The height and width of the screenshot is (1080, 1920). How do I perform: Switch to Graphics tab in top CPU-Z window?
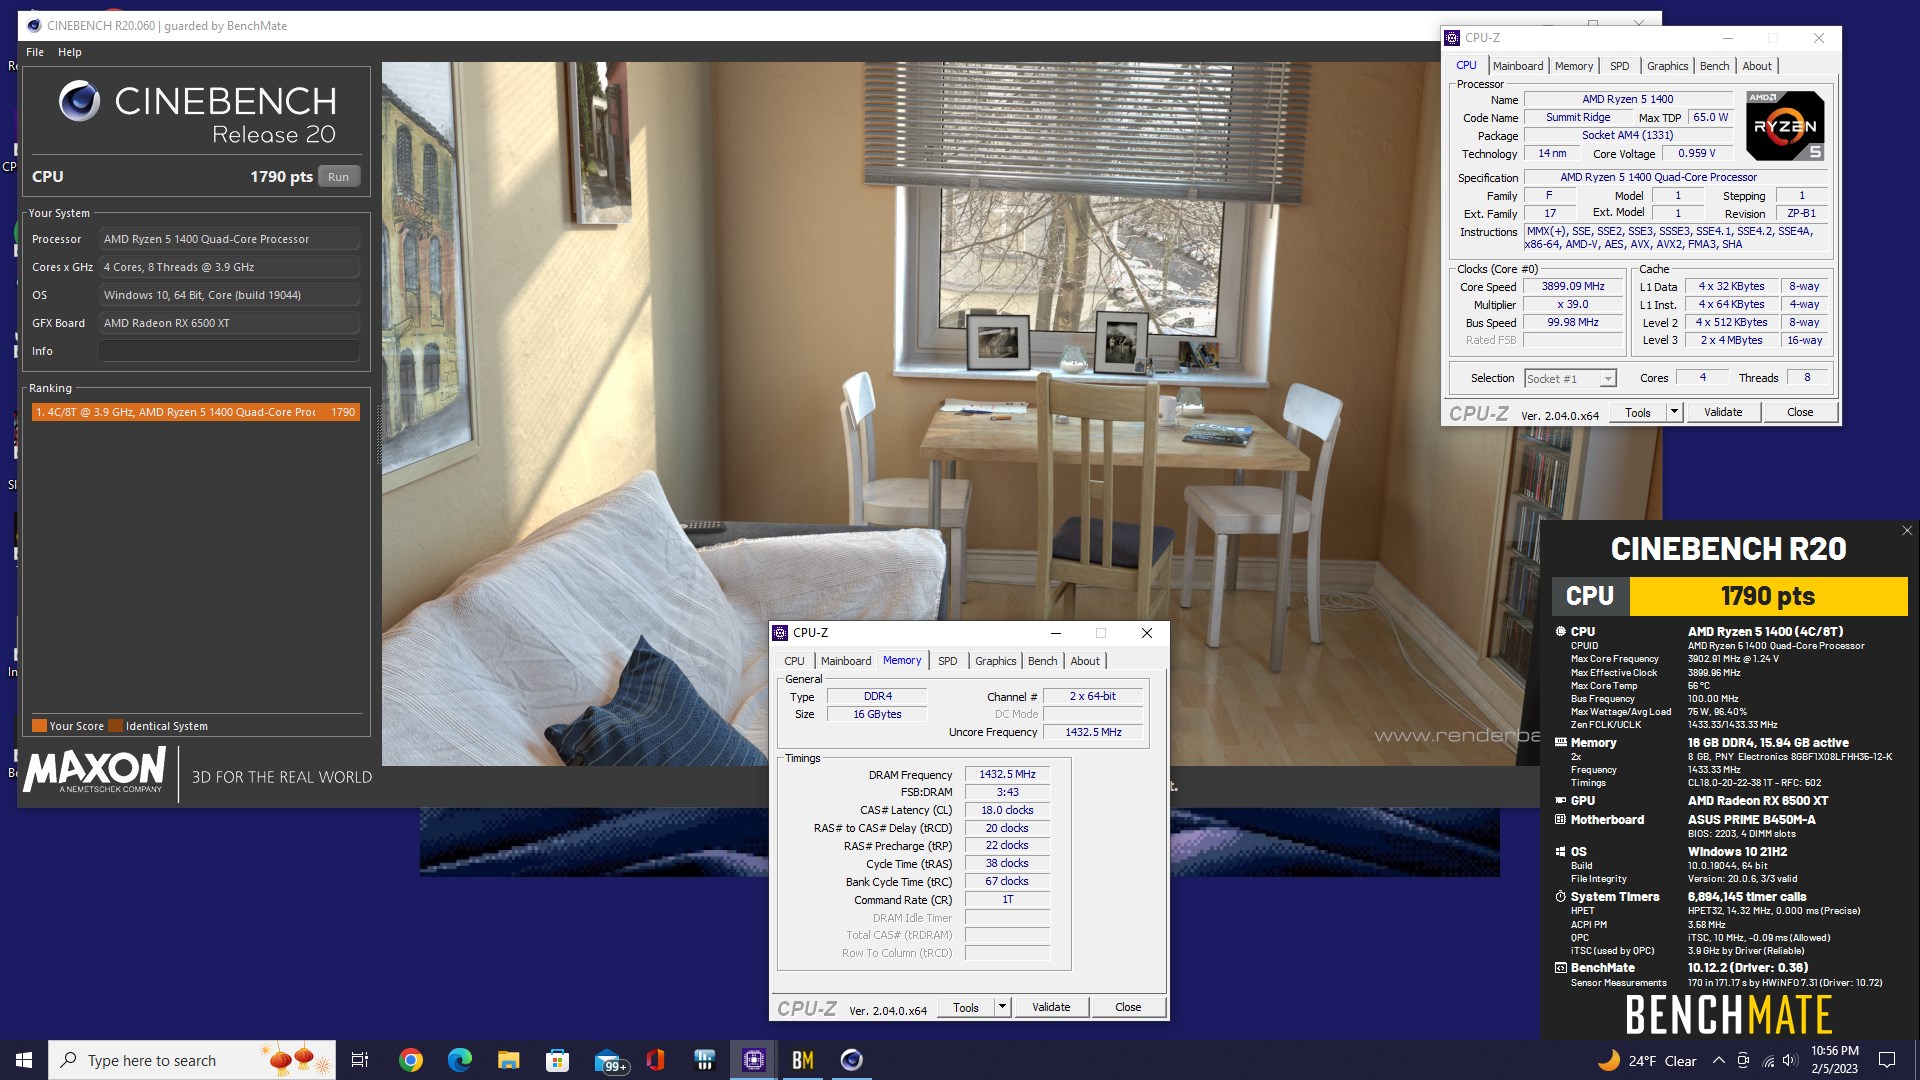click(1667, 66)
